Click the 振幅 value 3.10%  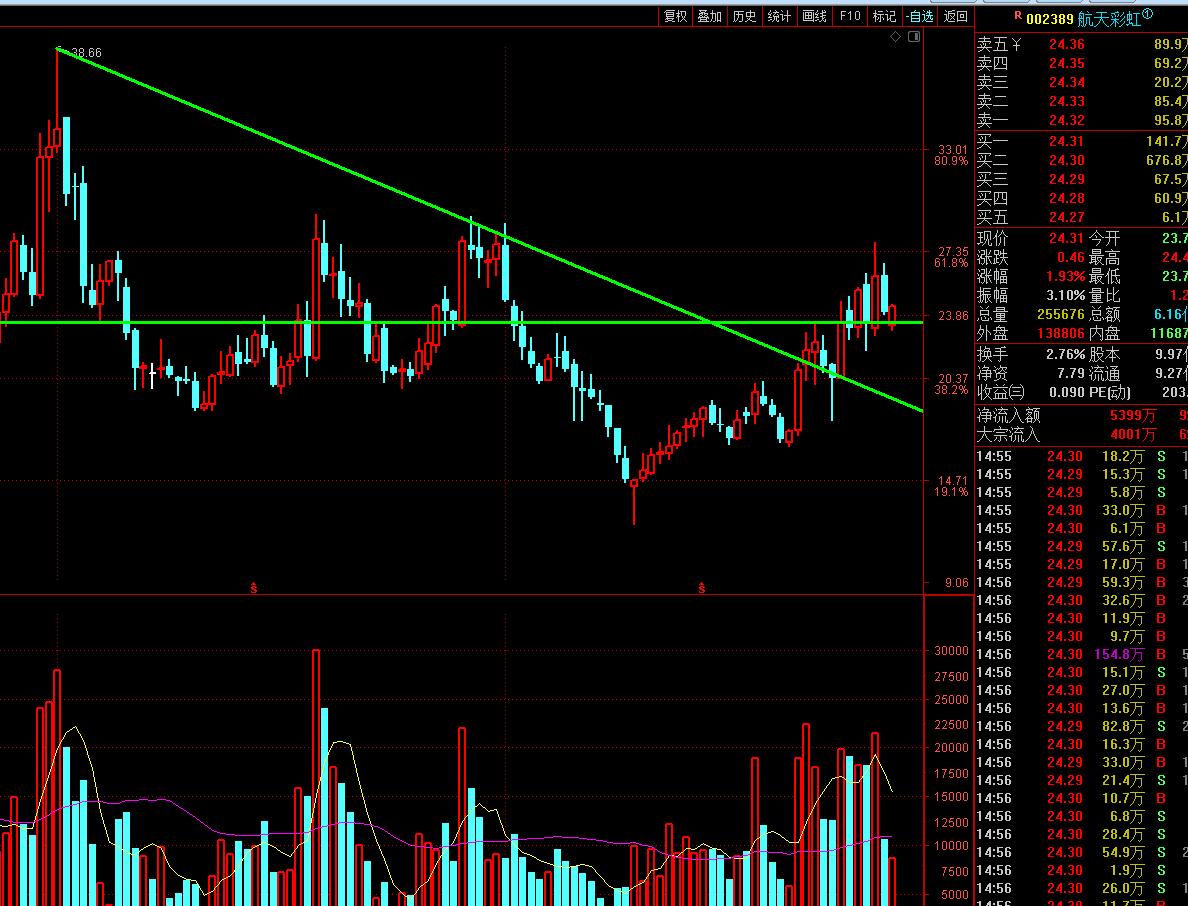point(1065,295)
